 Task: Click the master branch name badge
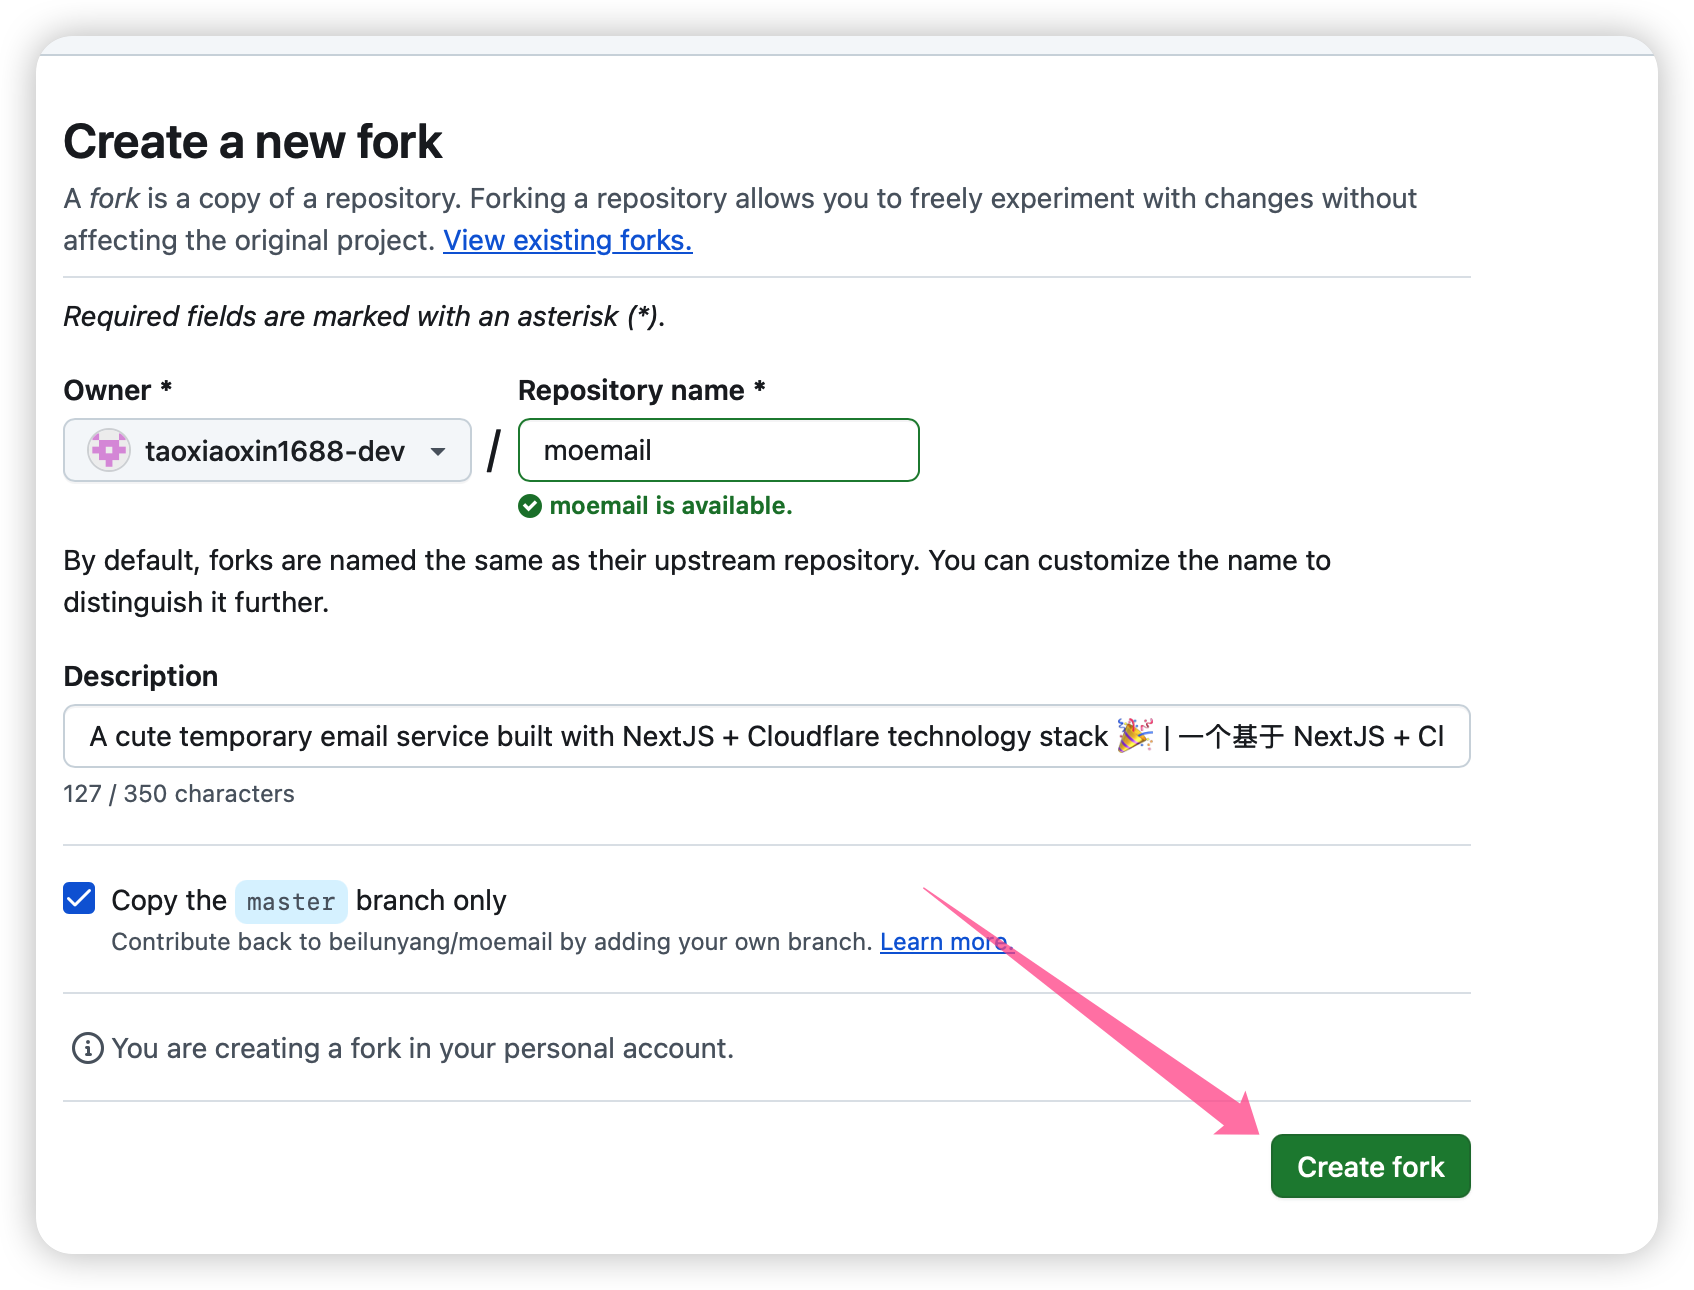click(291, 902)
